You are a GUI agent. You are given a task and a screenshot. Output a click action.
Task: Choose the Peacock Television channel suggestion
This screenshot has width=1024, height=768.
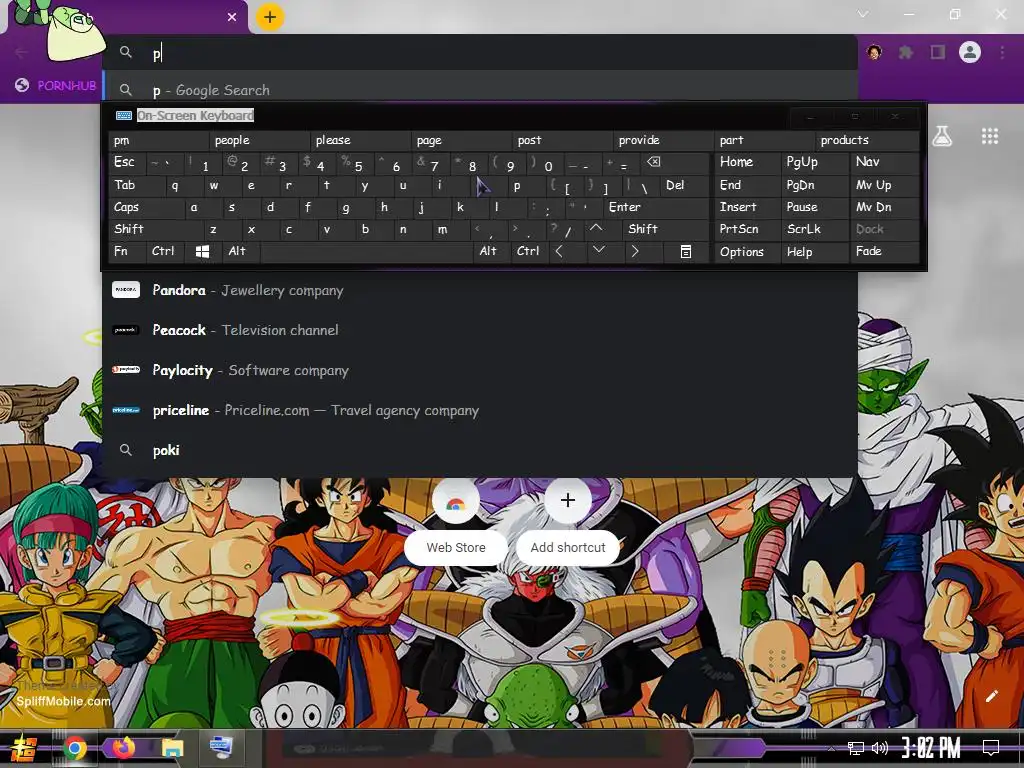479,330
